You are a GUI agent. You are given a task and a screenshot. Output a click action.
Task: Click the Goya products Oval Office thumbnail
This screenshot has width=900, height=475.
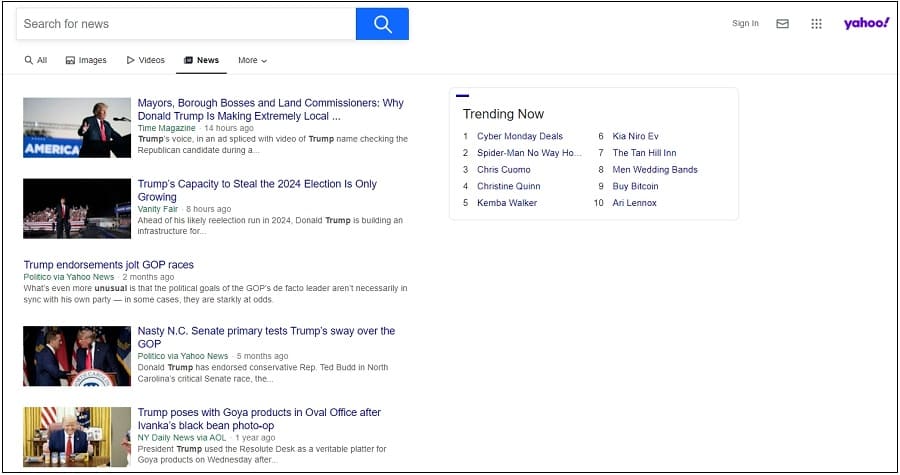pyautogui.click(x=77, y=437)
